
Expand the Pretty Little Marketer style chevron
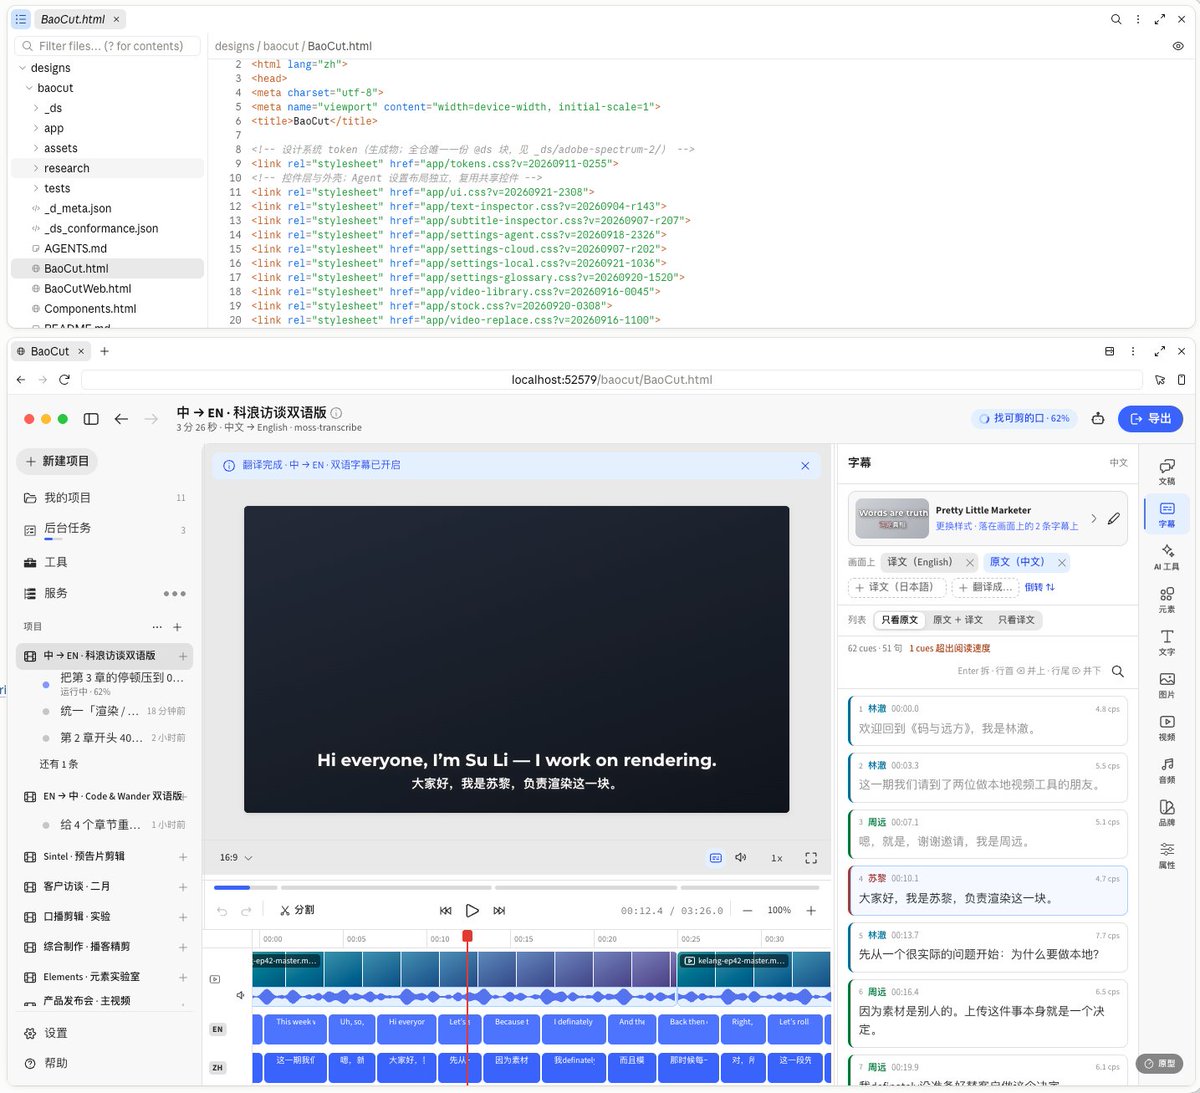(x=1093, y=518)
